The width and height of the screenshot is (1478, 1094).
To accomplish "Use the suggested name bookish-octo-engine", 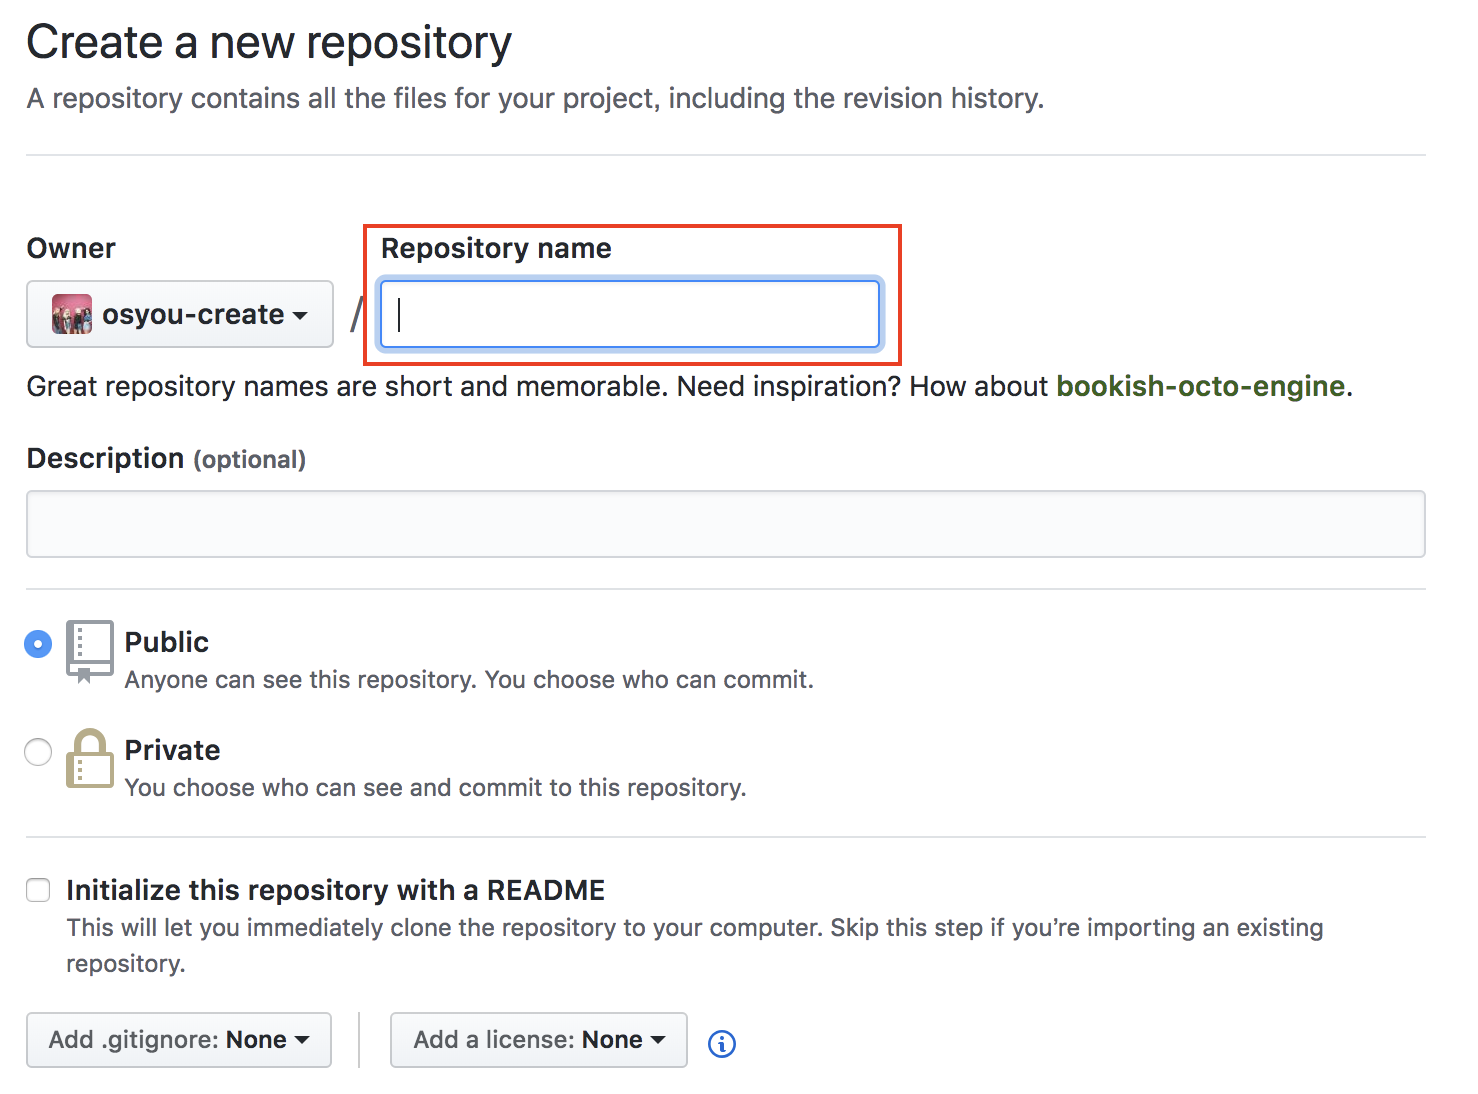I will (1200, 386).
